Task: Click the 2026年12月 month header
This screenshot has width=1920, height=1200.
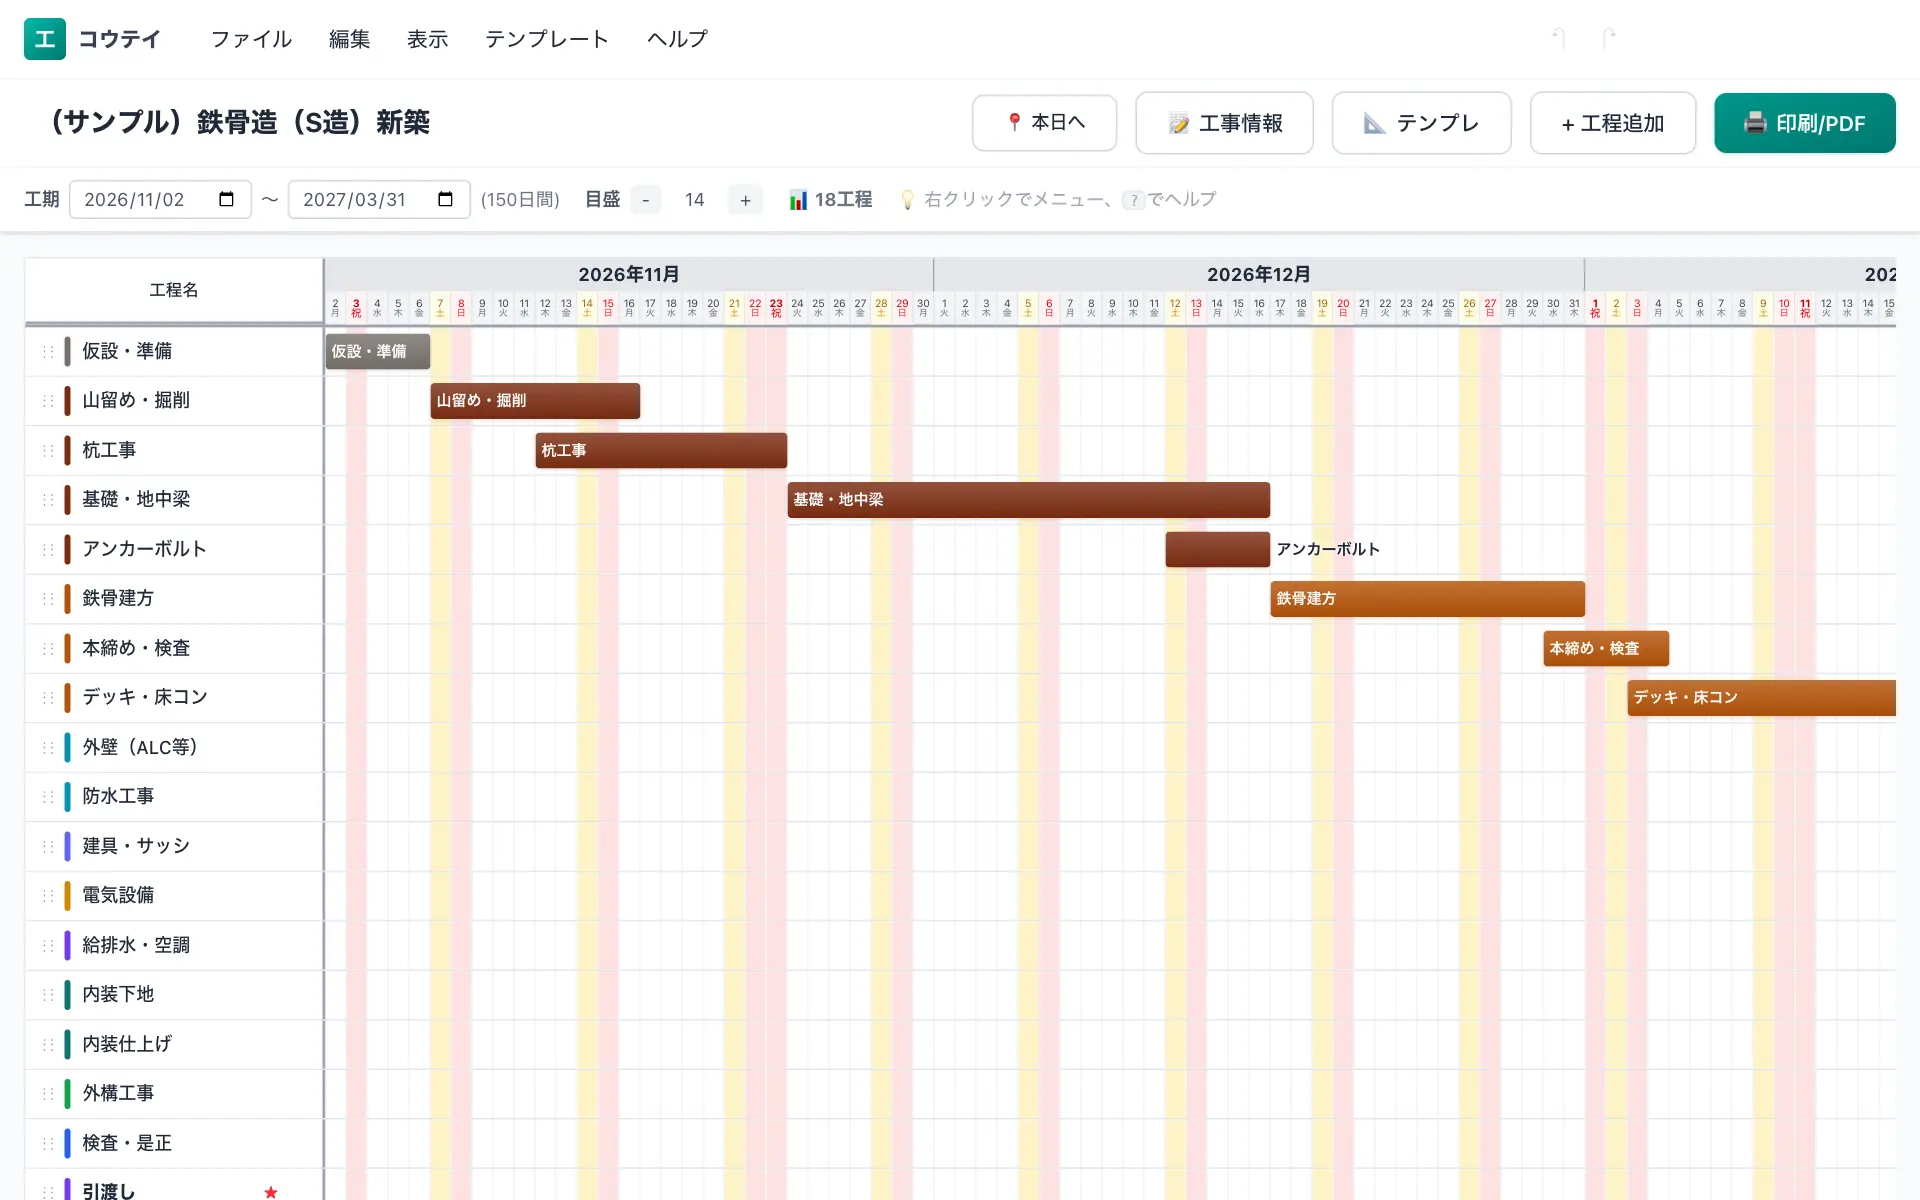Action: tap(1258, 274)
